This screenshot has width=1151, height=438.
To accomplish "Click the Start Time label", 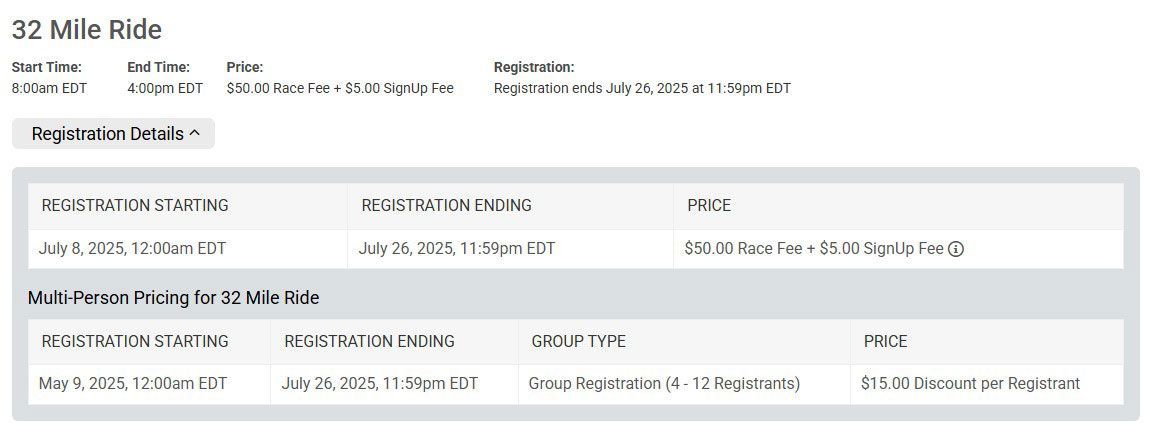I will tap(47, 67).
